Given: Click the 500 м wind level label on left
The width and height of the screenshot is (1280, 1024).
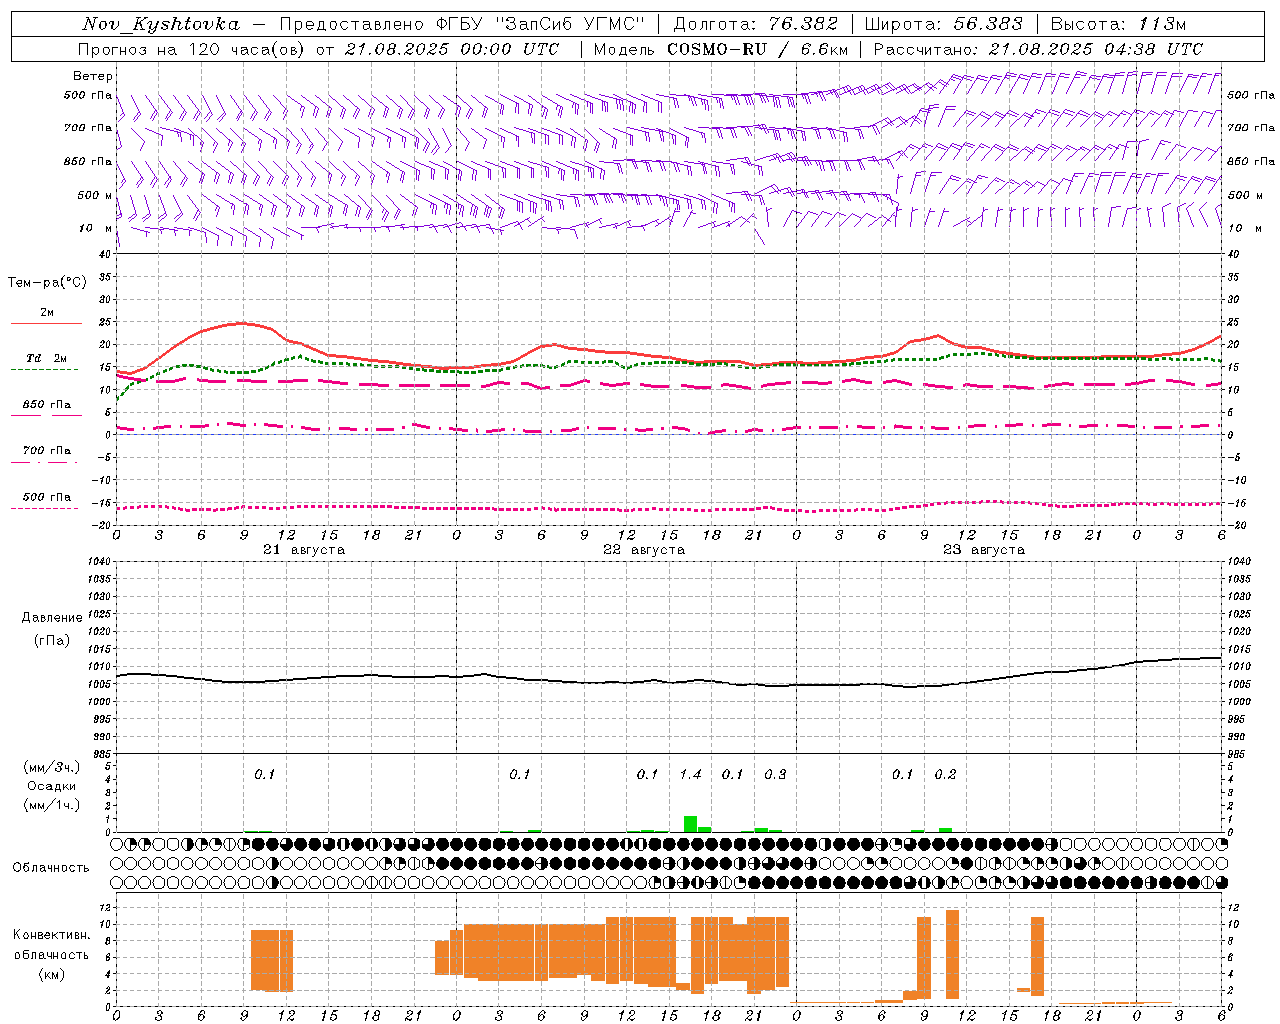Looking at the screenshot, I should [x=95, y=195].
